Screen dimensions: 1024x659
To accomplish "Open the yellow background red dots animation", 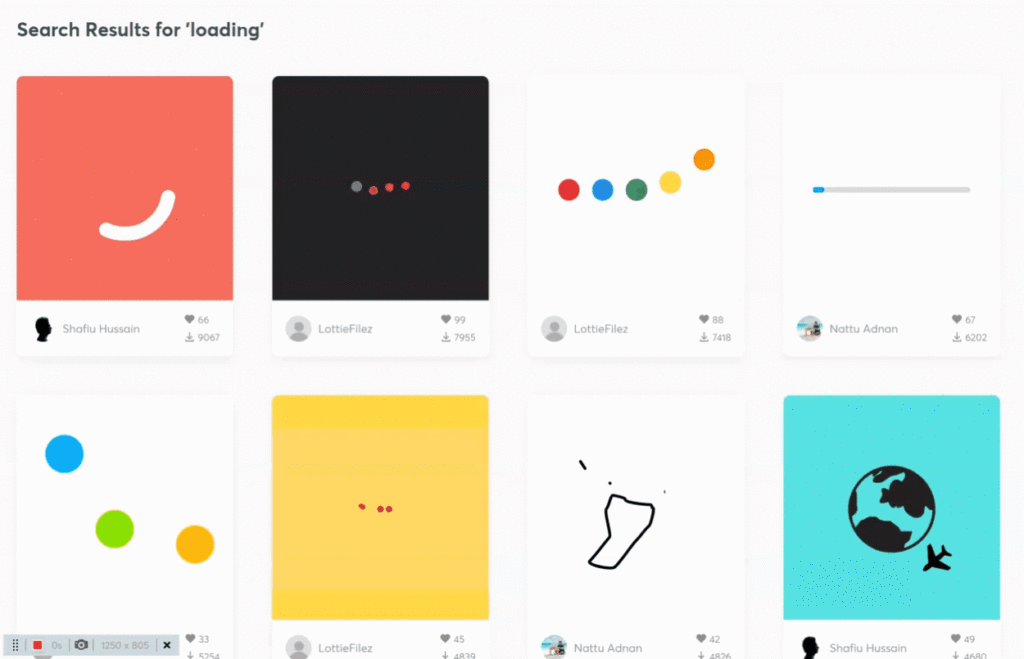I will [x=380, y=507].
